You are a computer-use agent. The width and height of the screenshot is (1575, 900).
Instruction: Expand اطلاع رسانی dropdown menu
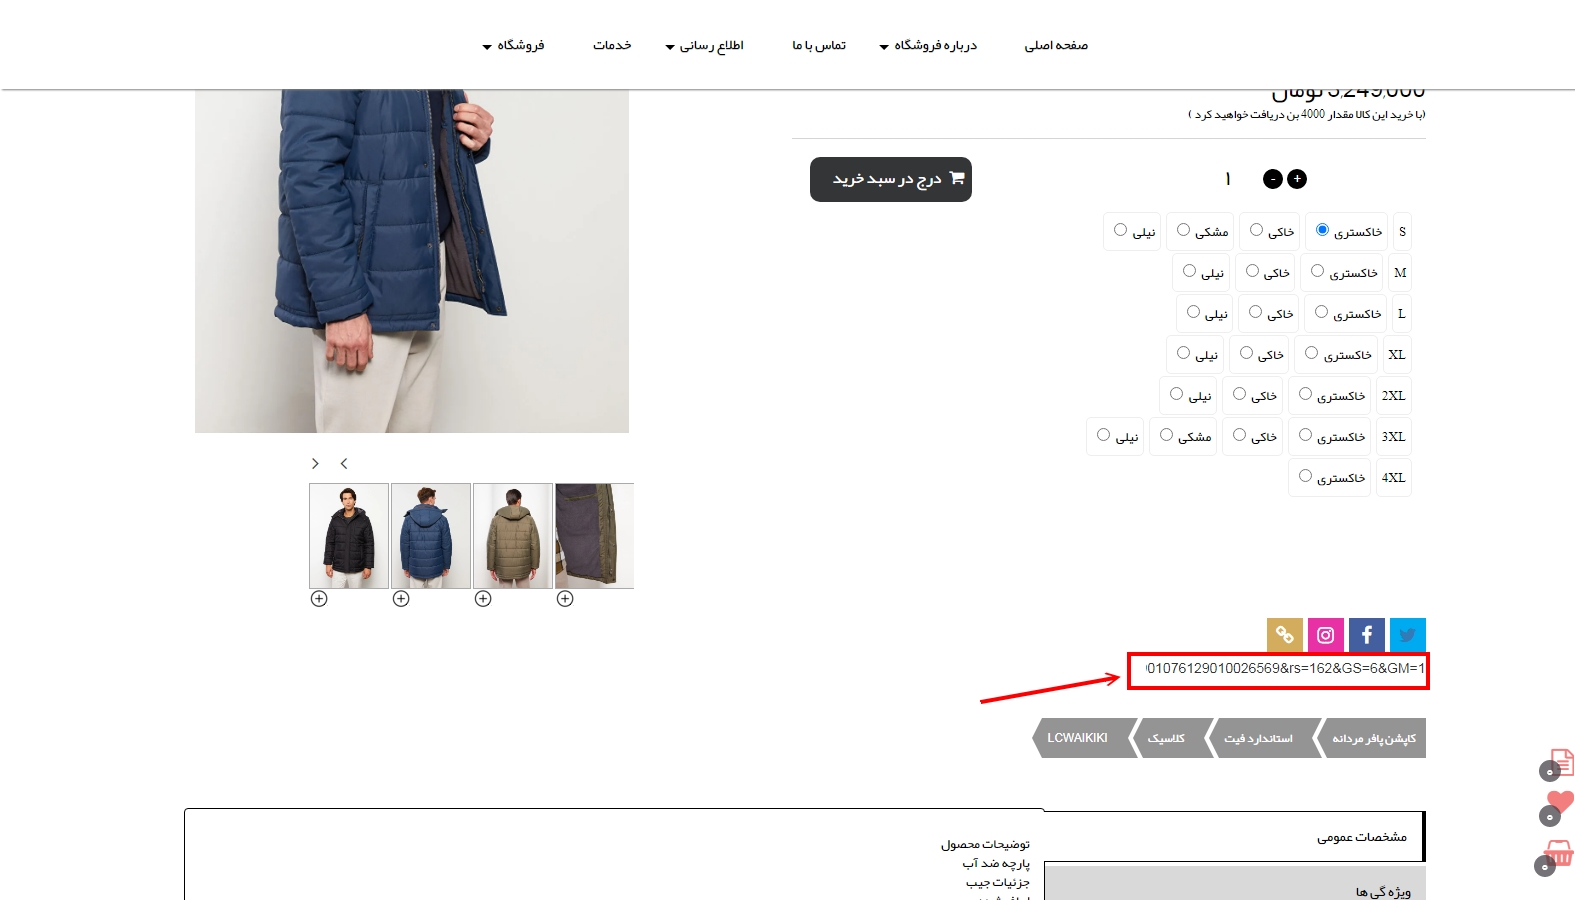tap(704, 45)
